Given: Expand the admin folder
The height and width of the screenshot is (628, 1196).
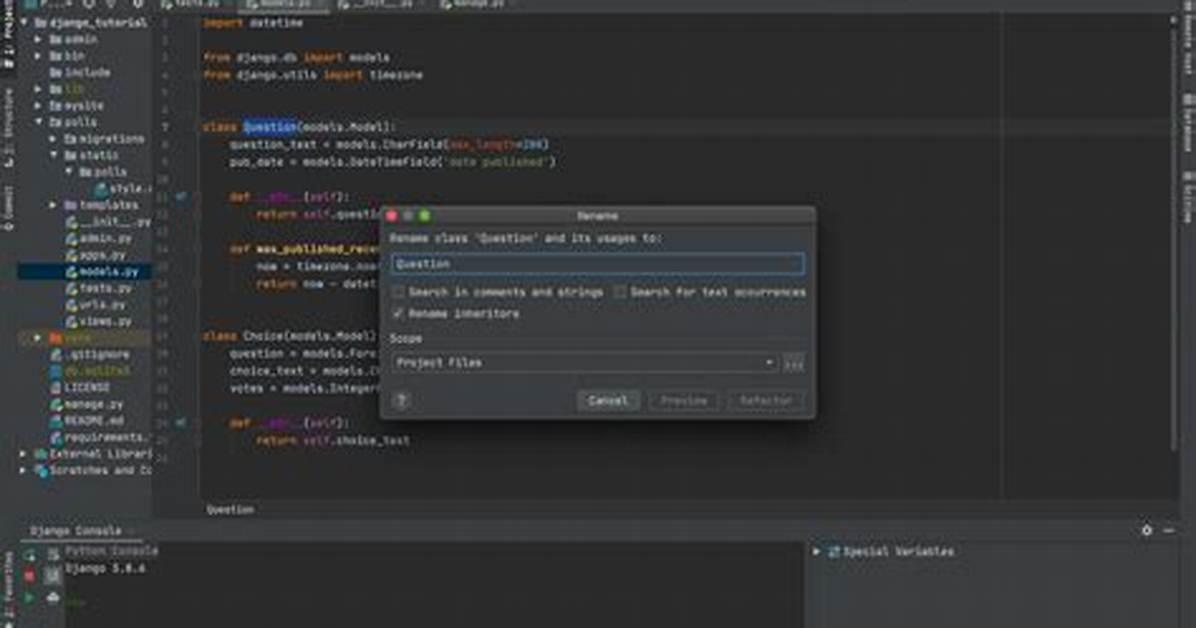Looking at the screenshot, I should 38,39.
